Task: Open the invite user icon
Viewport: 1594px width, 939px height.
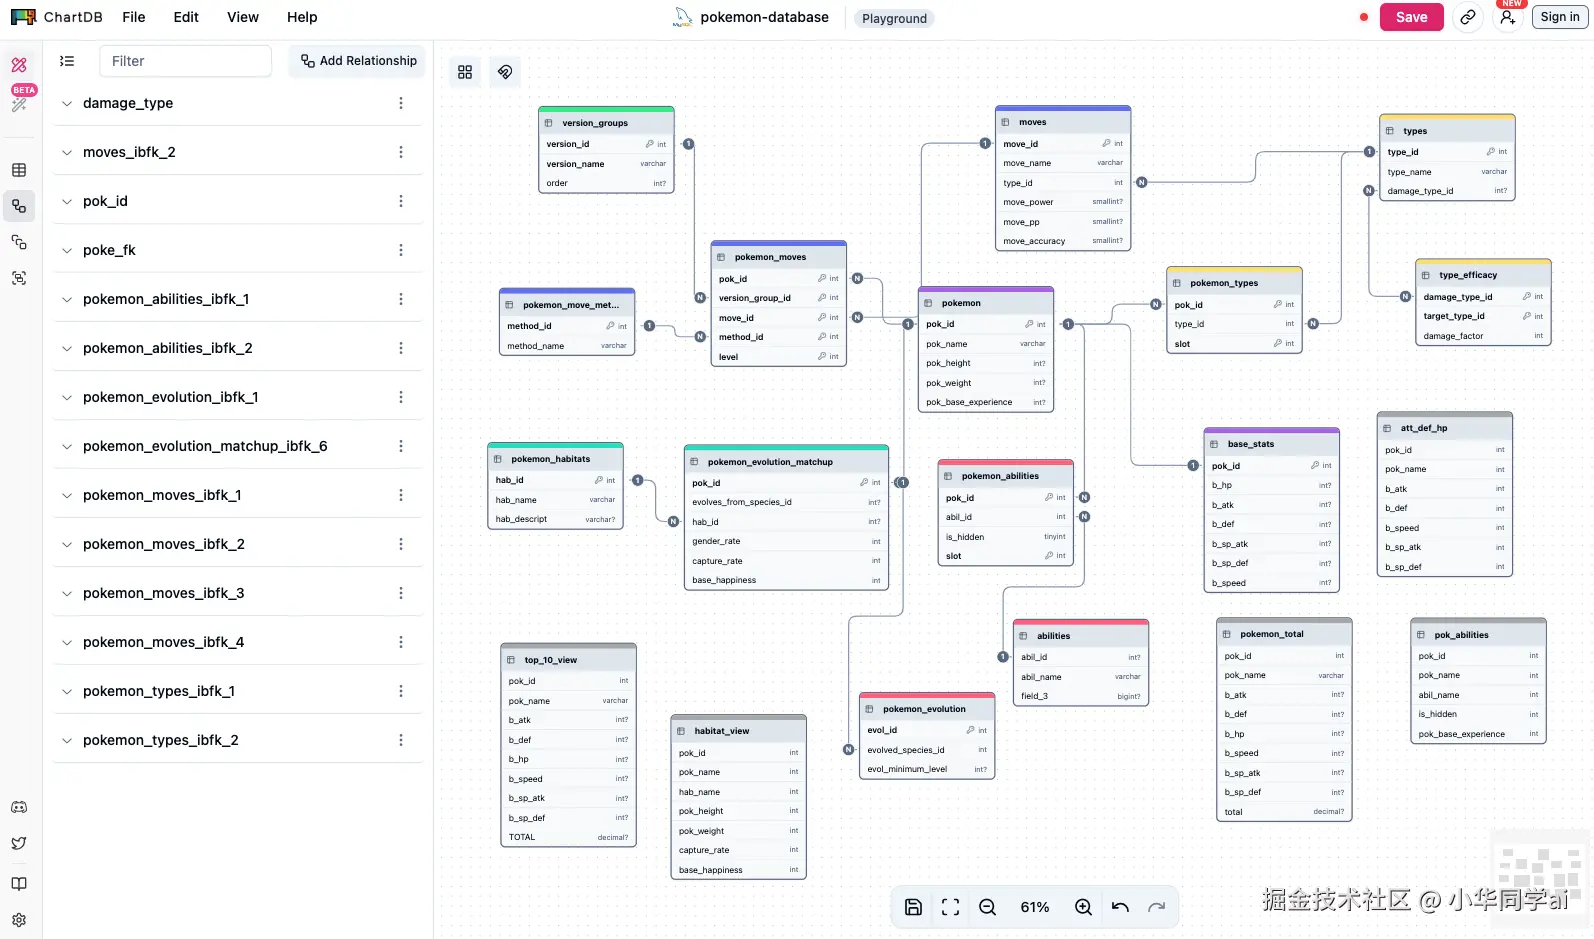Action: point(1508,17)
